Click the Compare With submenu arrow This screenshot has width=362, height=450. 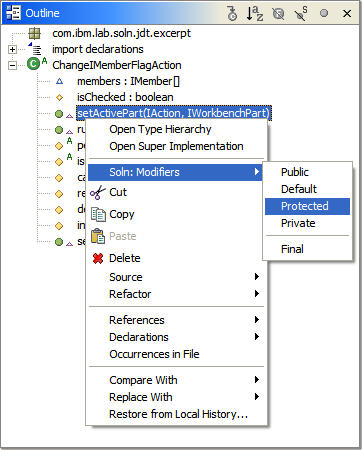click(x=256, y=379)
